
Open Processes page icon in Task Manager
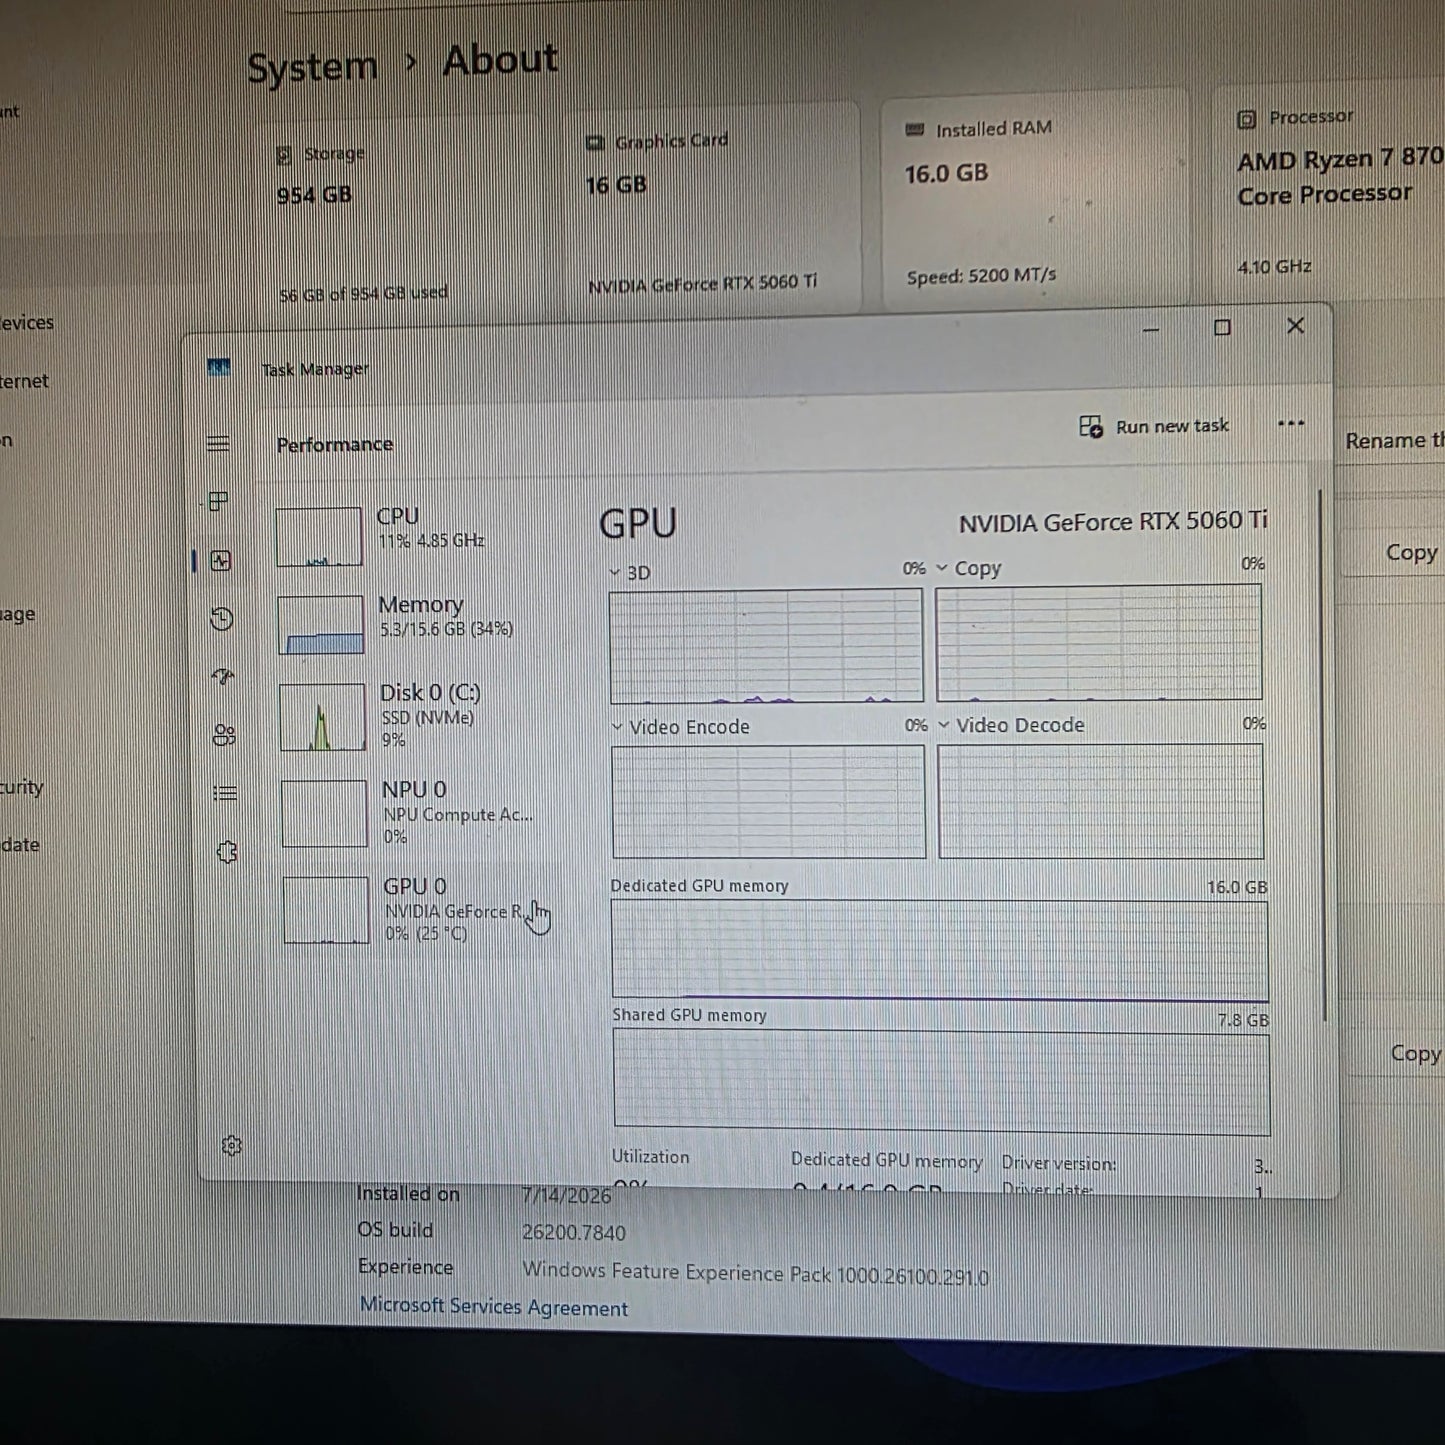tap(219, 501)
